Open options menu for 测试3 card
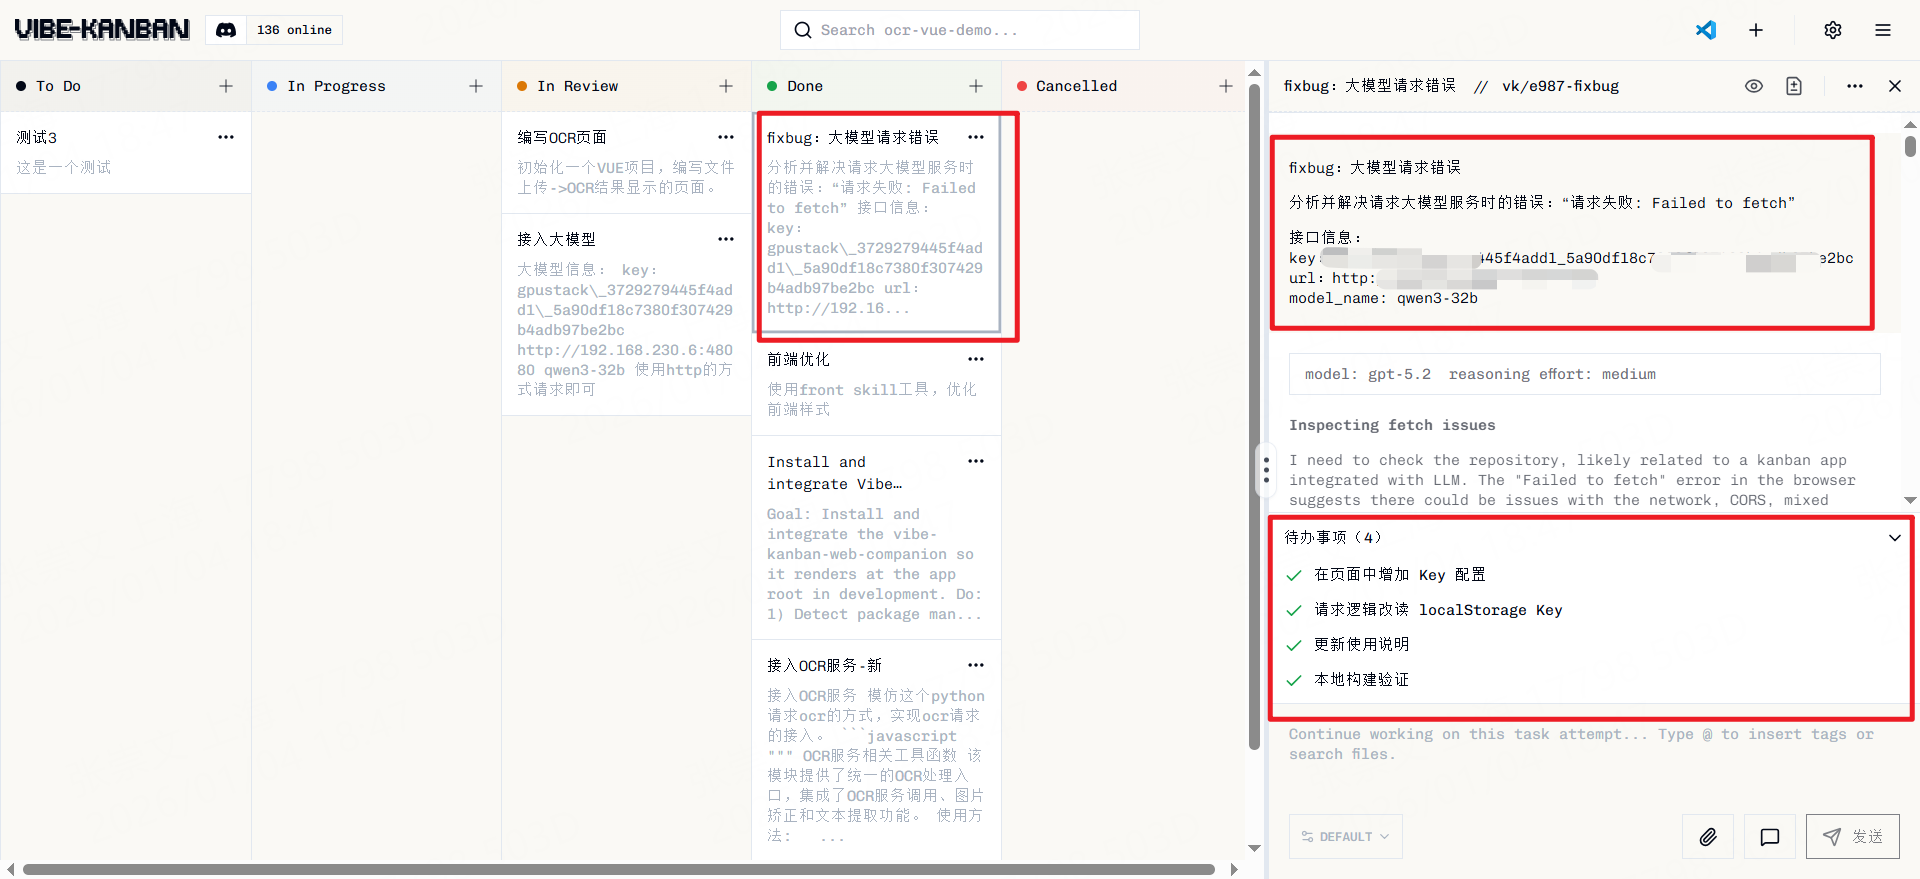The image size is (1920, 879). pos(226,137)
